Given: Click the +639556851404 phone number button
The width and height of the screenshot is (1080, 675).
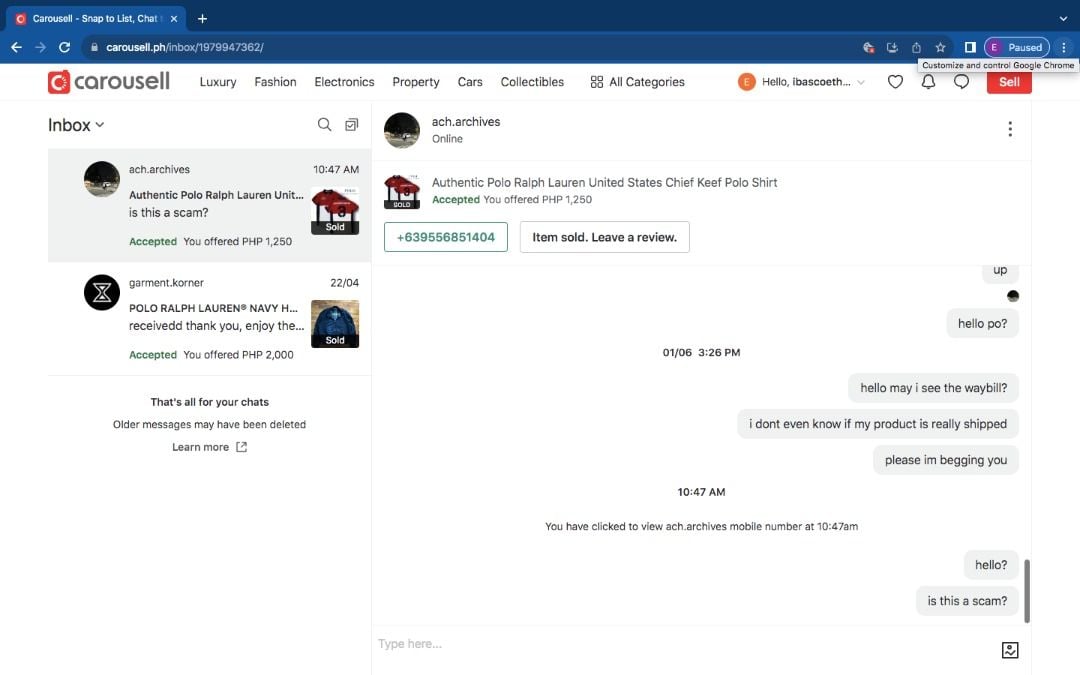Looking at the screenshot, I should tap(446, 237).
